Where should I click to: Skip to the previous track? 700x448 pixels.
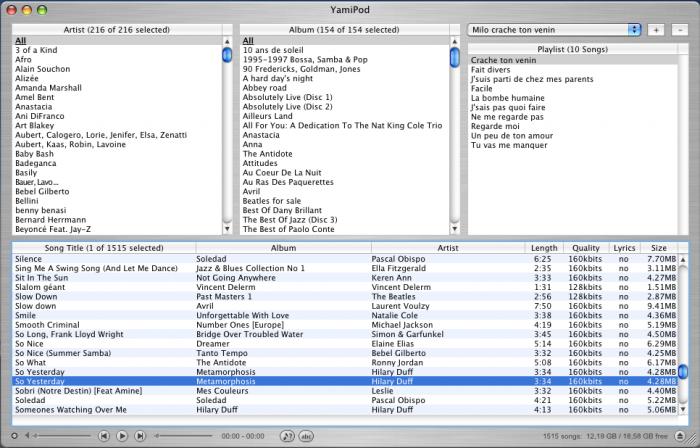[x=104, y=436]
